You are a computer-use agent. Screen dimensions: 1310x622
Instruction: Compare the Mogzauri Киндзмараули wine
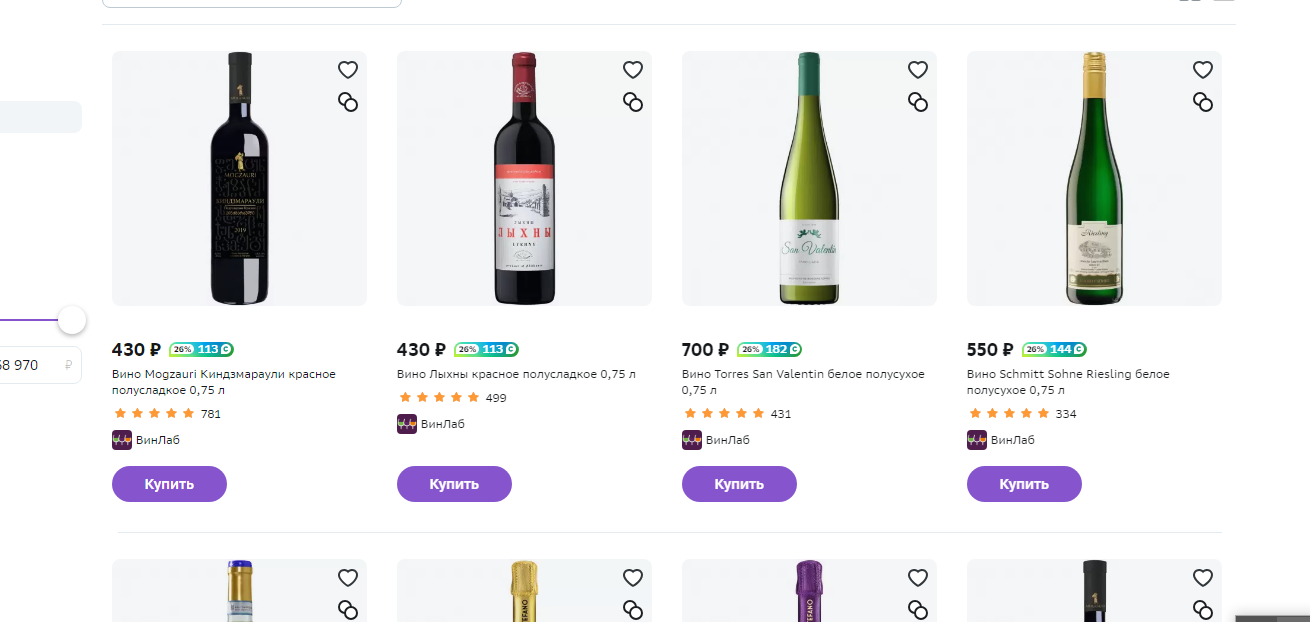click(x=348, y=101)
